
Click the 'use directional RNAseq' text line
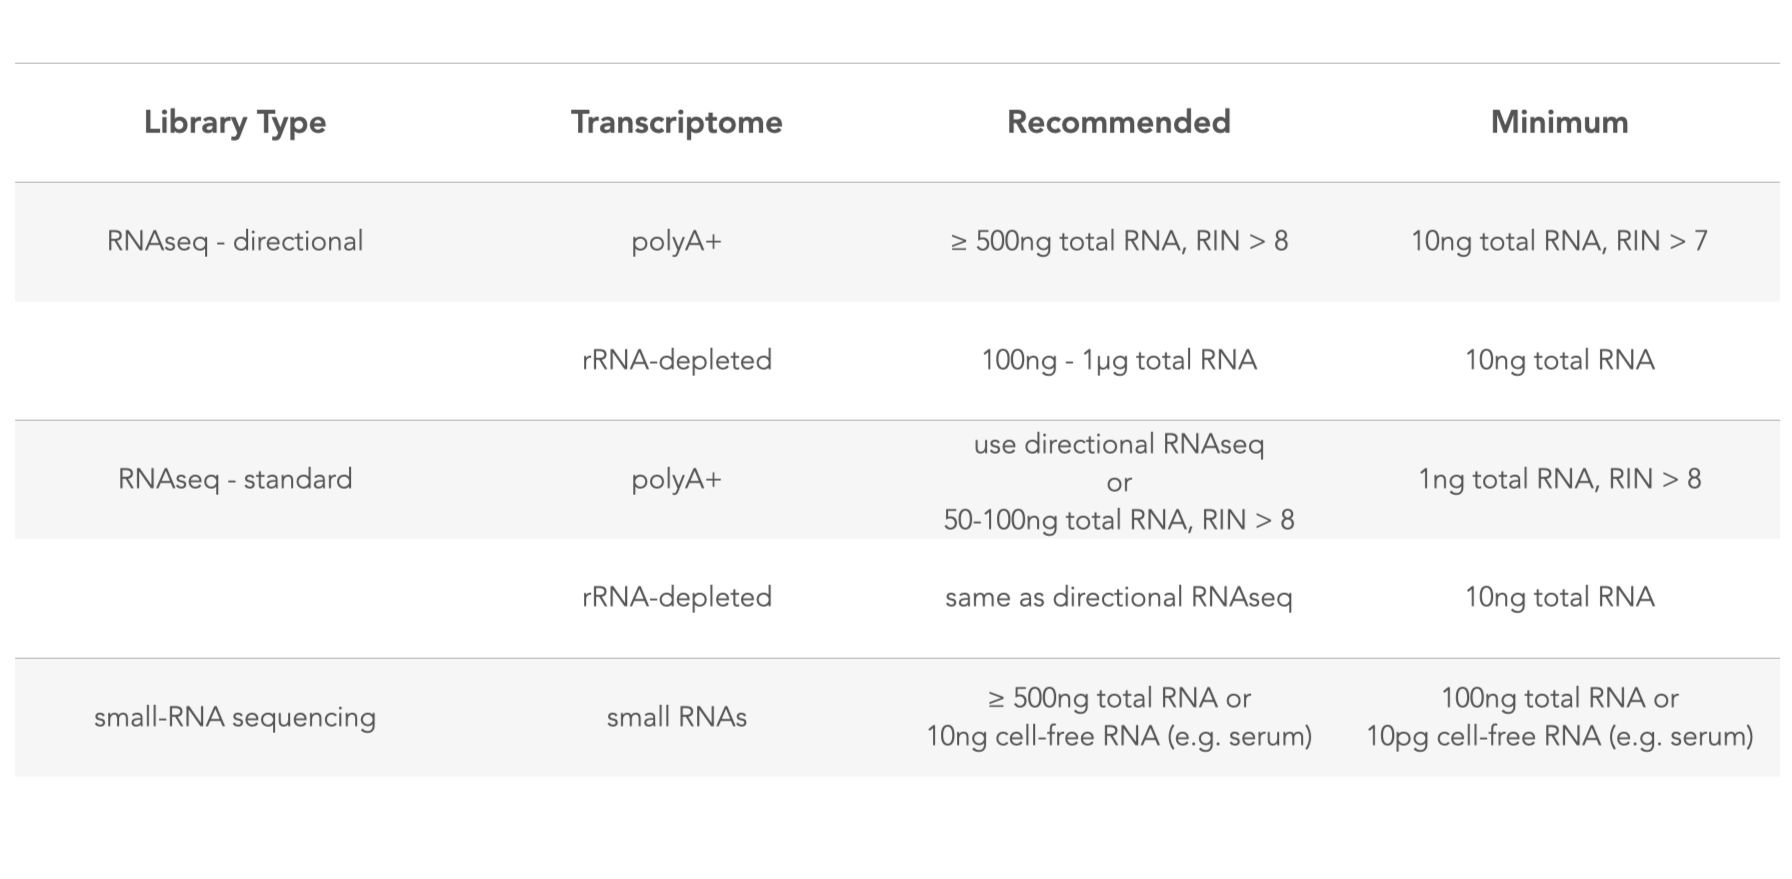tap(1118, 444)
